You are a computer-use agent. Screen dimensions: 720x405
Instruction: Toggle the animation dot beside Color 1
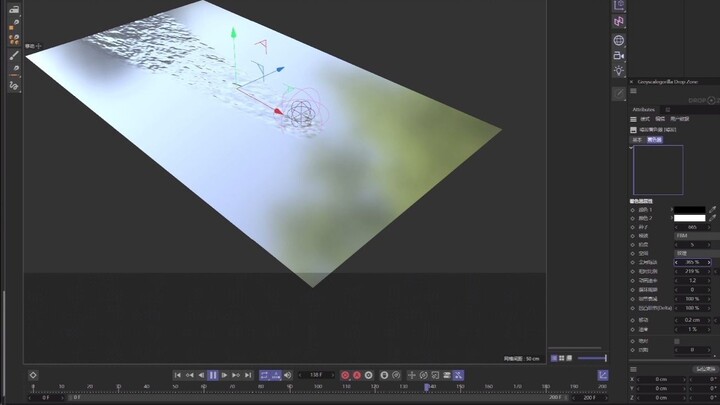(632, 210)
